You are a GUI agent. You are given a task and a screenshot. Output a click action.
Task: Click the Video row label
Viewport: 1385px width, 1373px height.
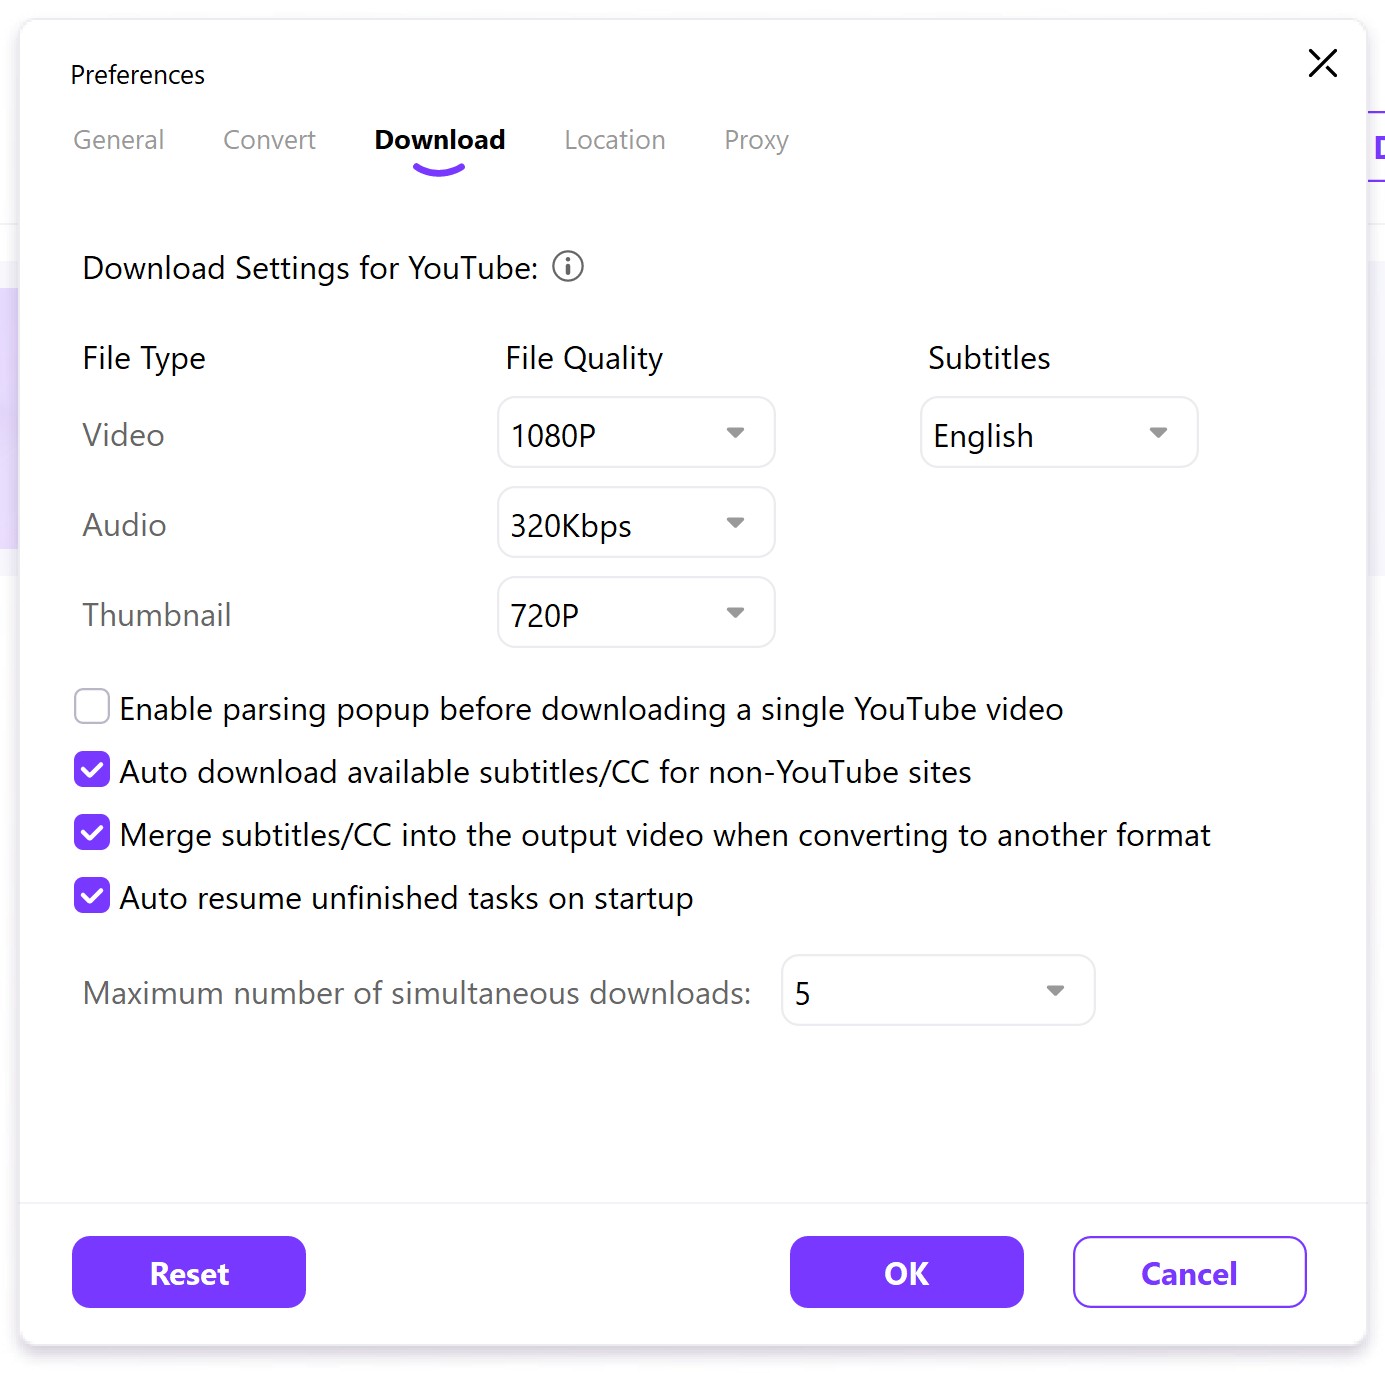point(123,434)
